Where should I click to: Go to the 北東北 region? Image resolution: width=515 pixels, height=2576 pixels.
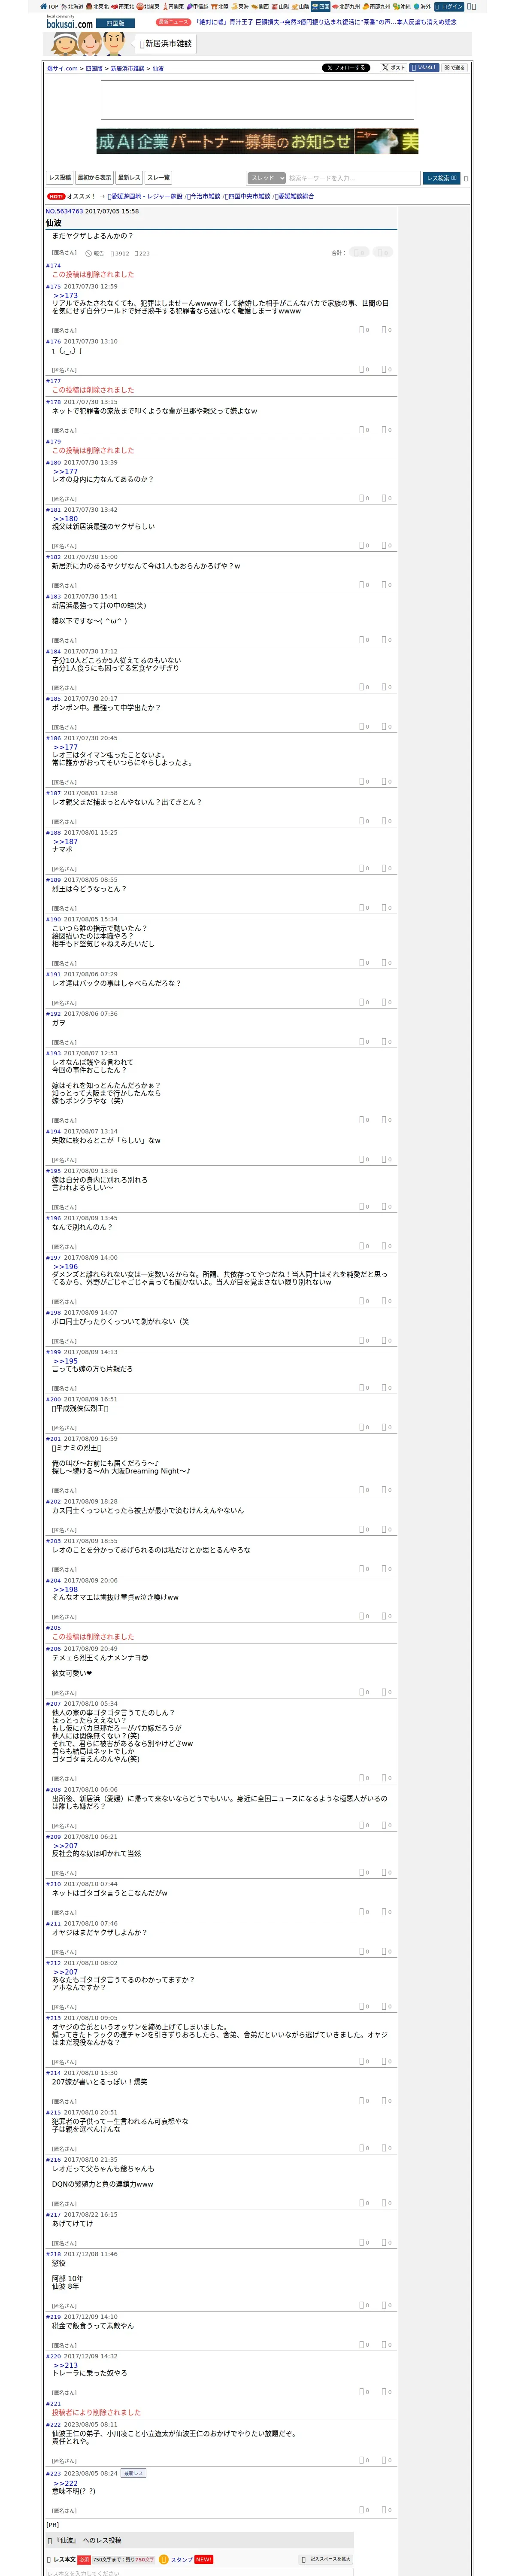pos(98,6)
